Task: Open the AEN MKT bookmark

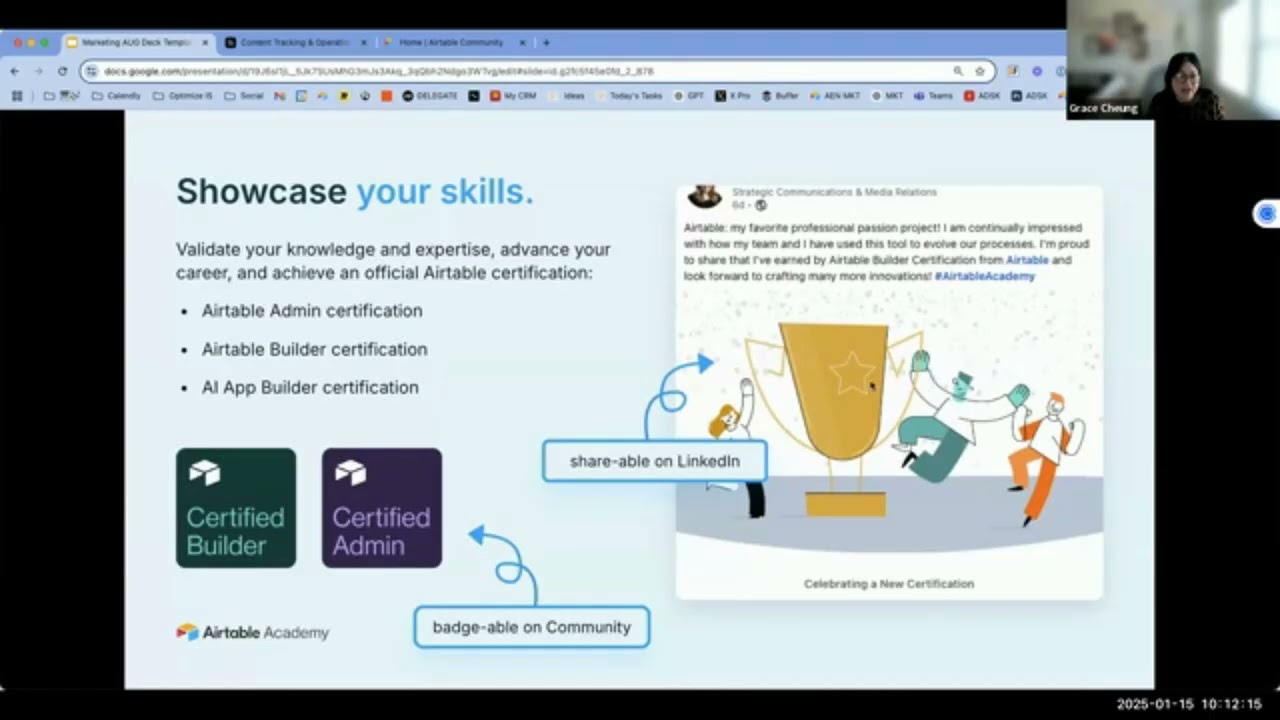Action: pyautogui.click(x=835, y=96)
